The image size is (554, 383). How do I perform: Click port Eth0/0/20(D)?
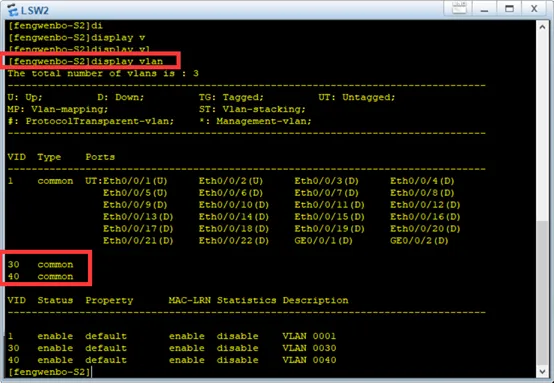pyautogui.click(x=425, y=229)
